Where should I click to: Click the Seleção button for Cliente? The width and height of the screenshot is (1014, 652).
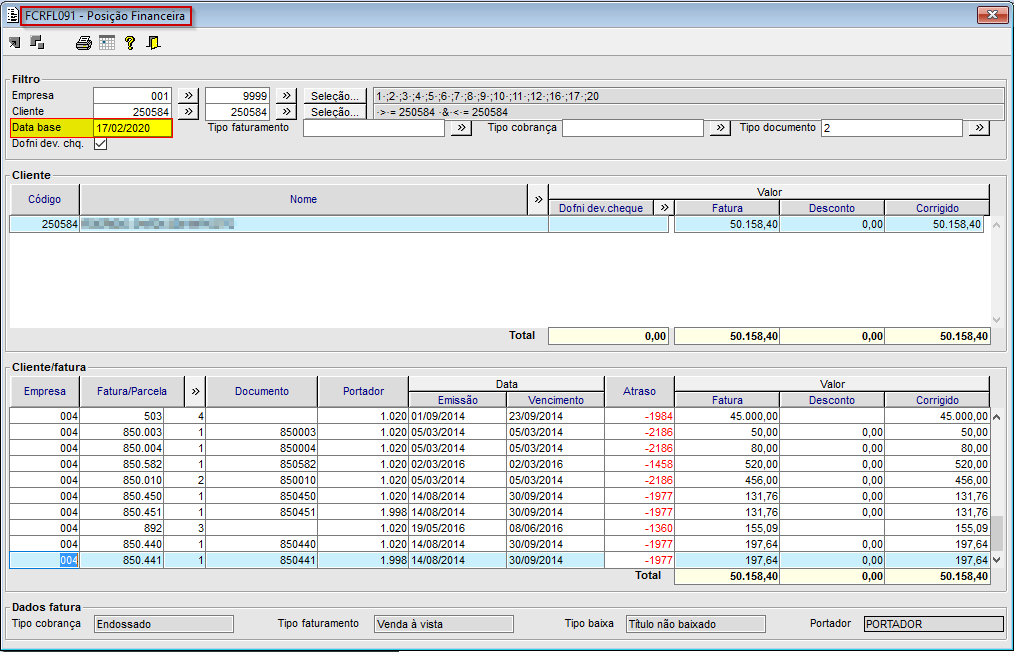[x=335, y=112]
